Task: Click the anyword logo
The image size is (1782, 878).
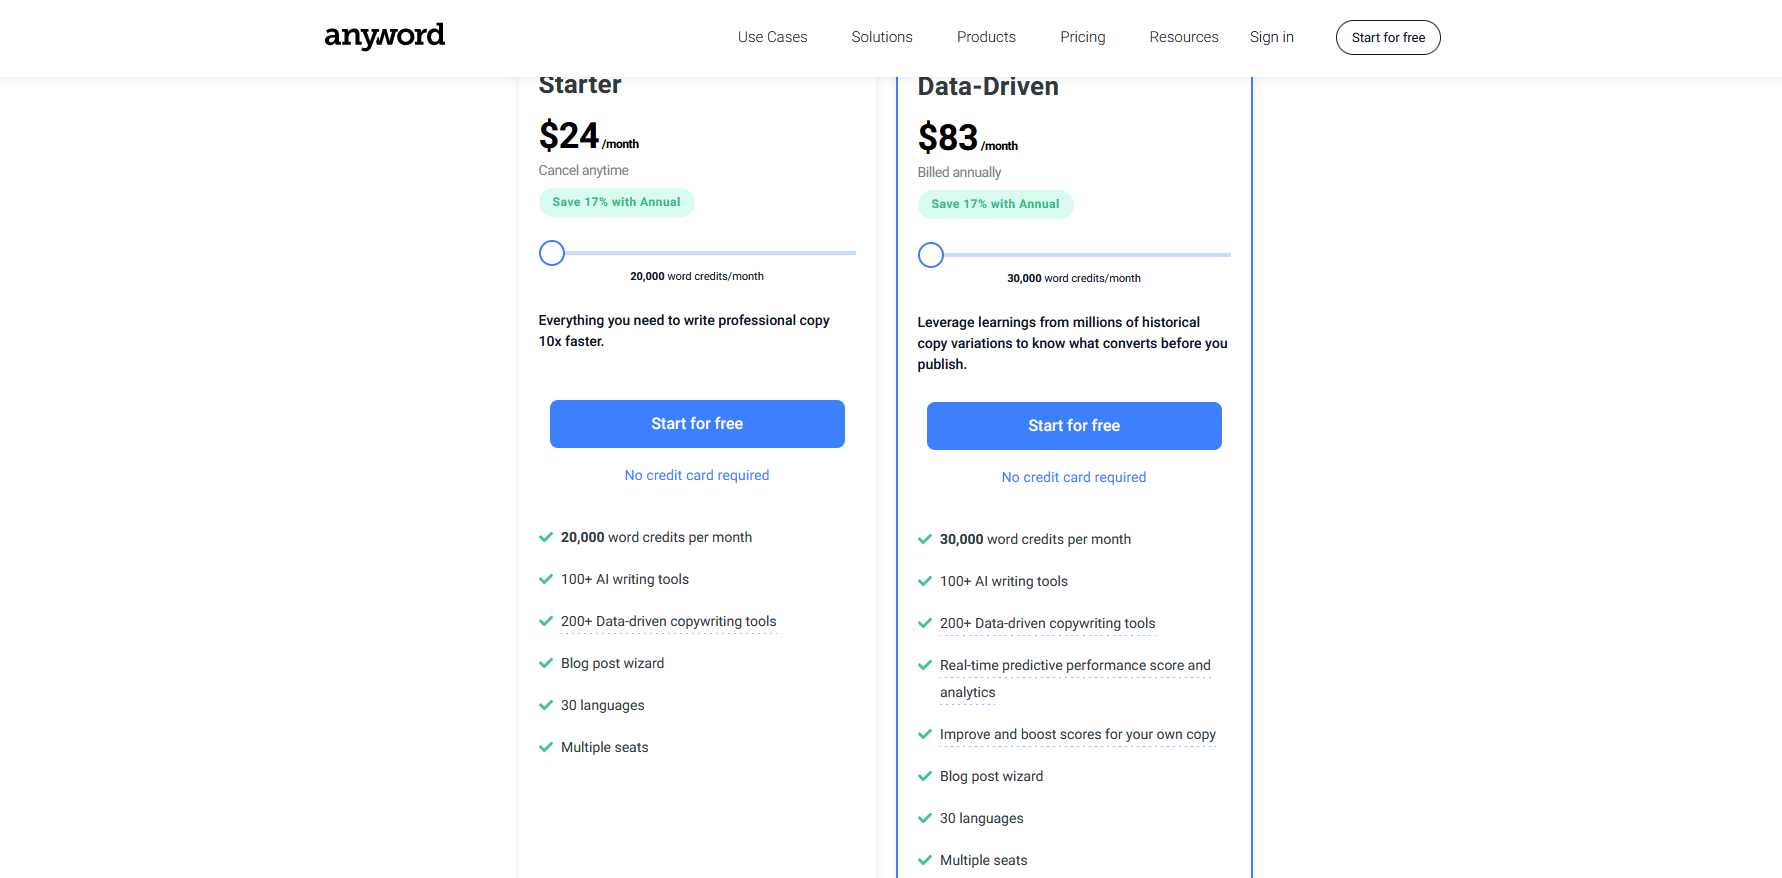Action: point(384,36)
